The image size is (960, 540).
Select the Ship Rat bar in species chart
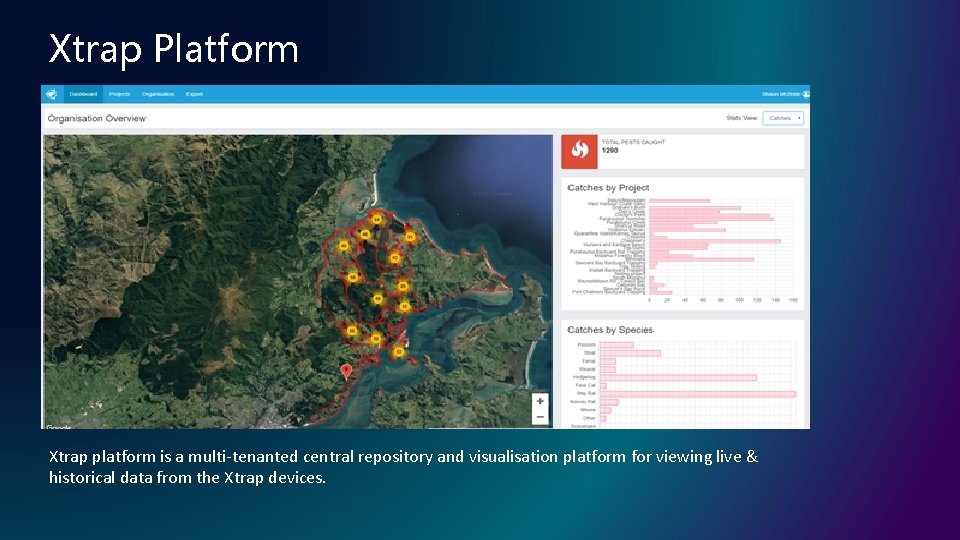(698, 394)
